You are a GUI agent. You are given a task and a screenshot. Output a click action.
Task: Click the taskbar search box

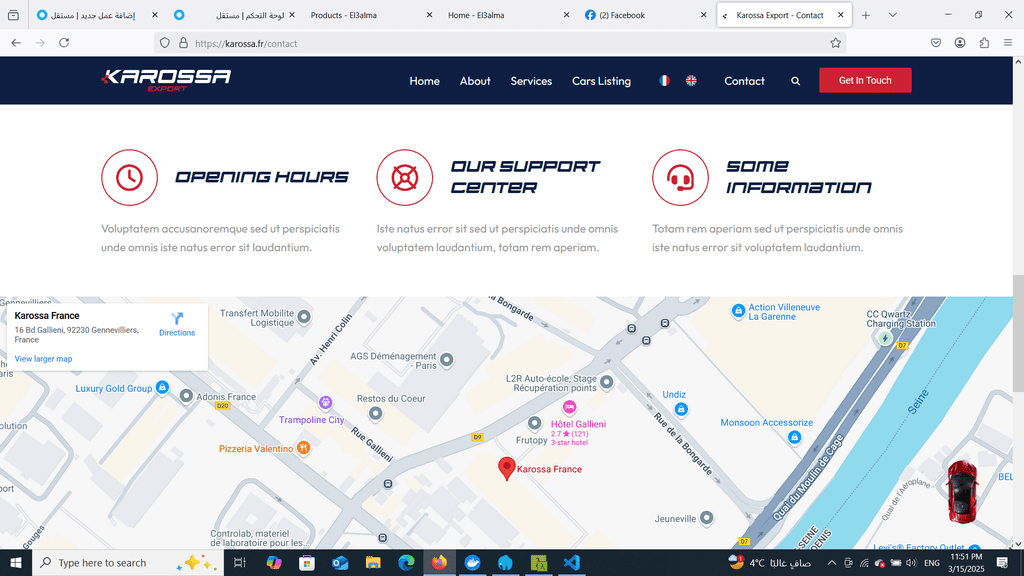128,562
